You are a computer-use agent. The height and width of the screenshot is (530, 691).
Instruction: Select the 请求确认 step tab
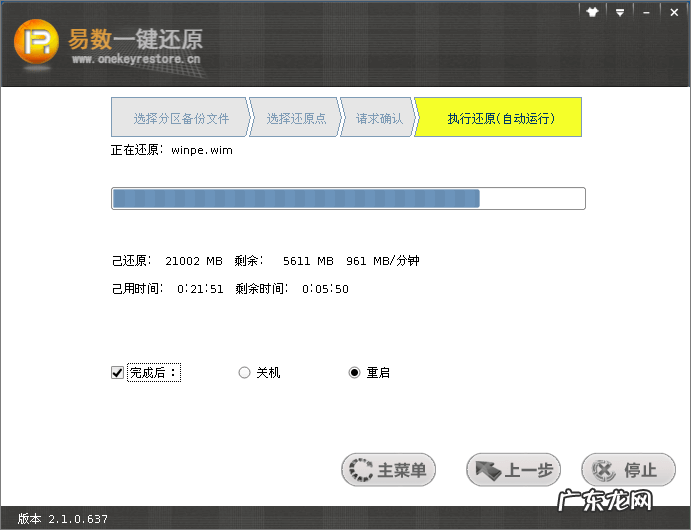point(379,117)
